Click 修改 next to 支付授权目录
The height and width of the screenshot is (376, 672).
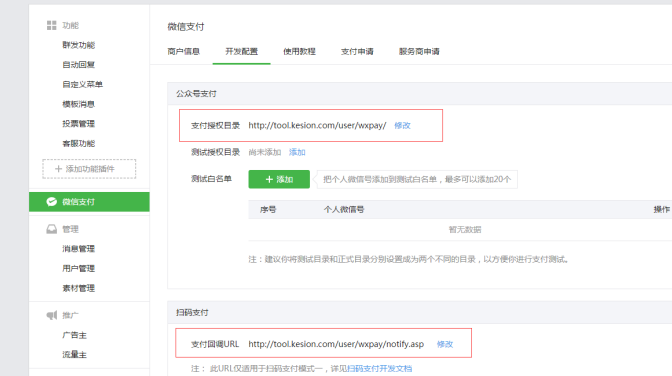(402, 125)
